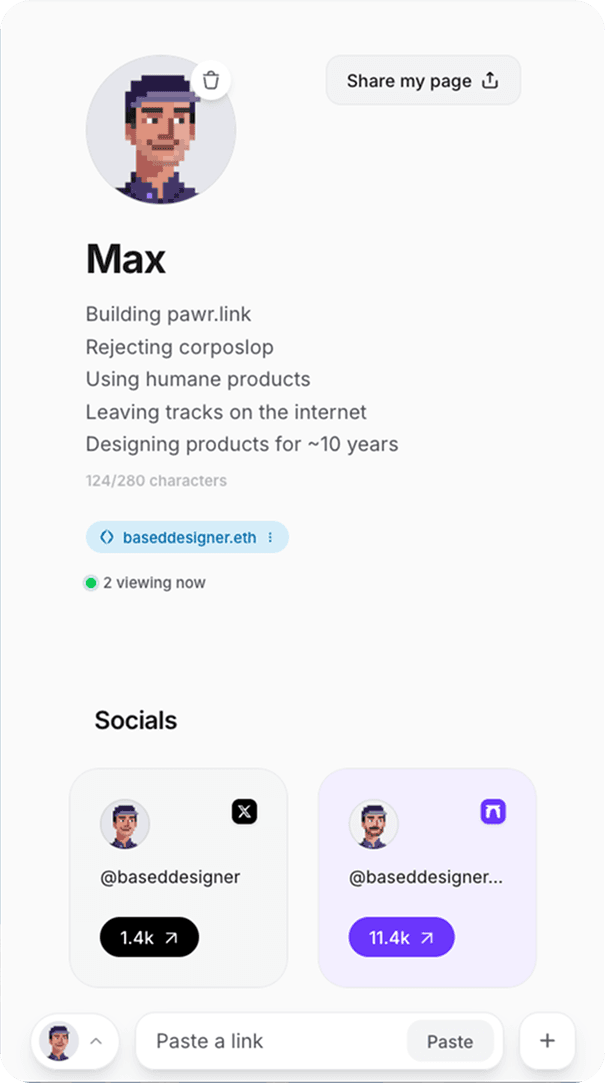Screen dimensions: 605x1083
Task: Click the upload icon inside Share my page
Action: [x=490, y=80]
